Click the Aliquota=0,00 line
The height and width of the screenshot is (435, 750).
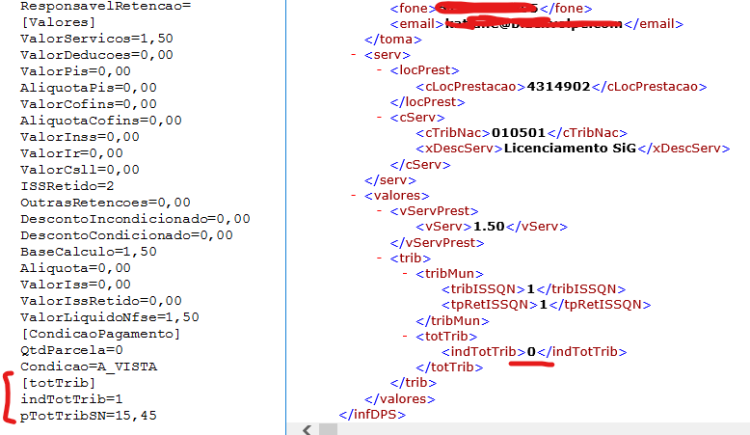click(75, 268)
